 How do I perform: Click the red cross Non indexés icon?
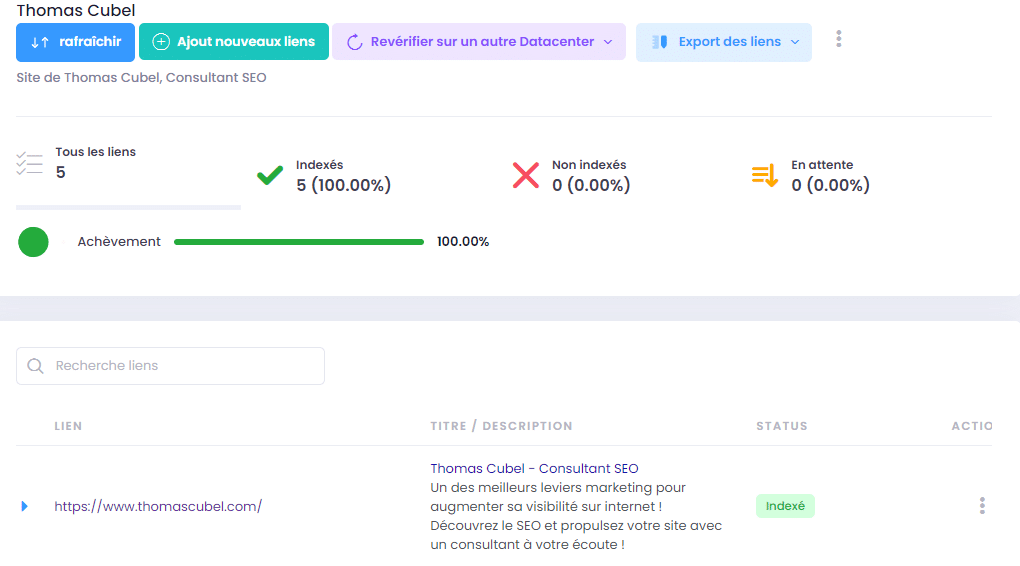526,175
